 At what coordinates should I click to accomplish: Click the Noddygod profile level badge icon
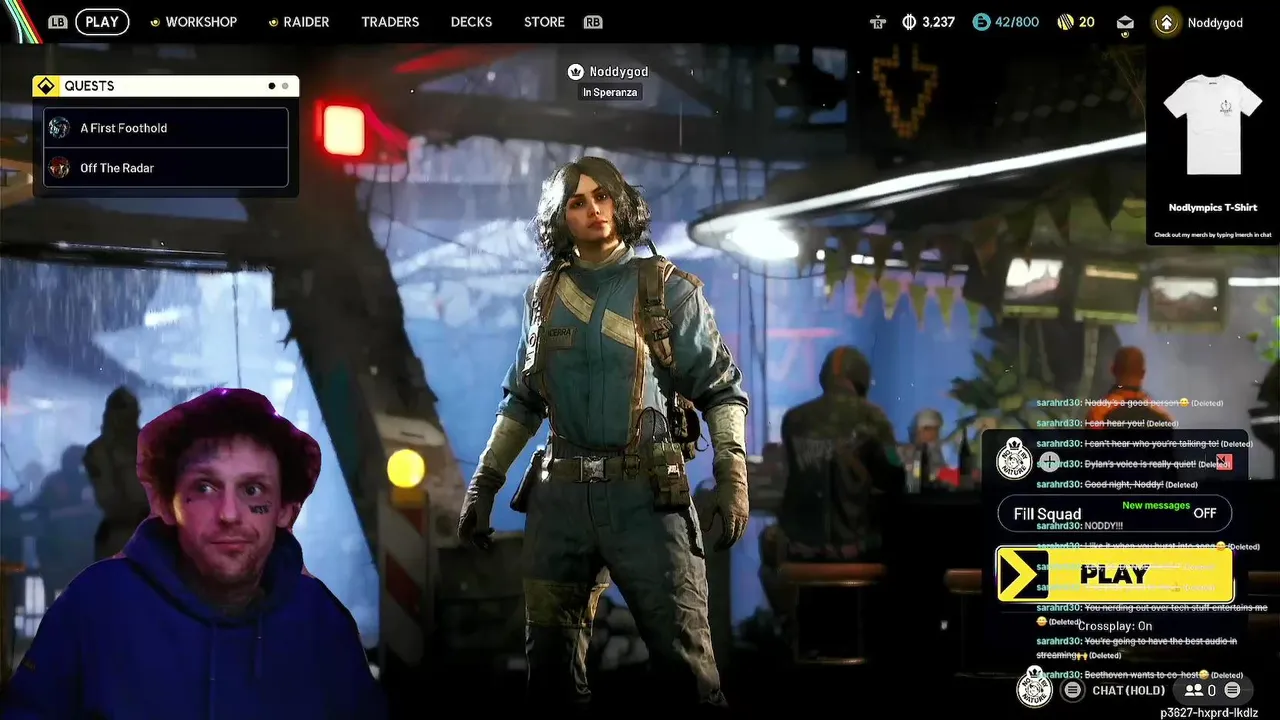tap(1166, 22)
